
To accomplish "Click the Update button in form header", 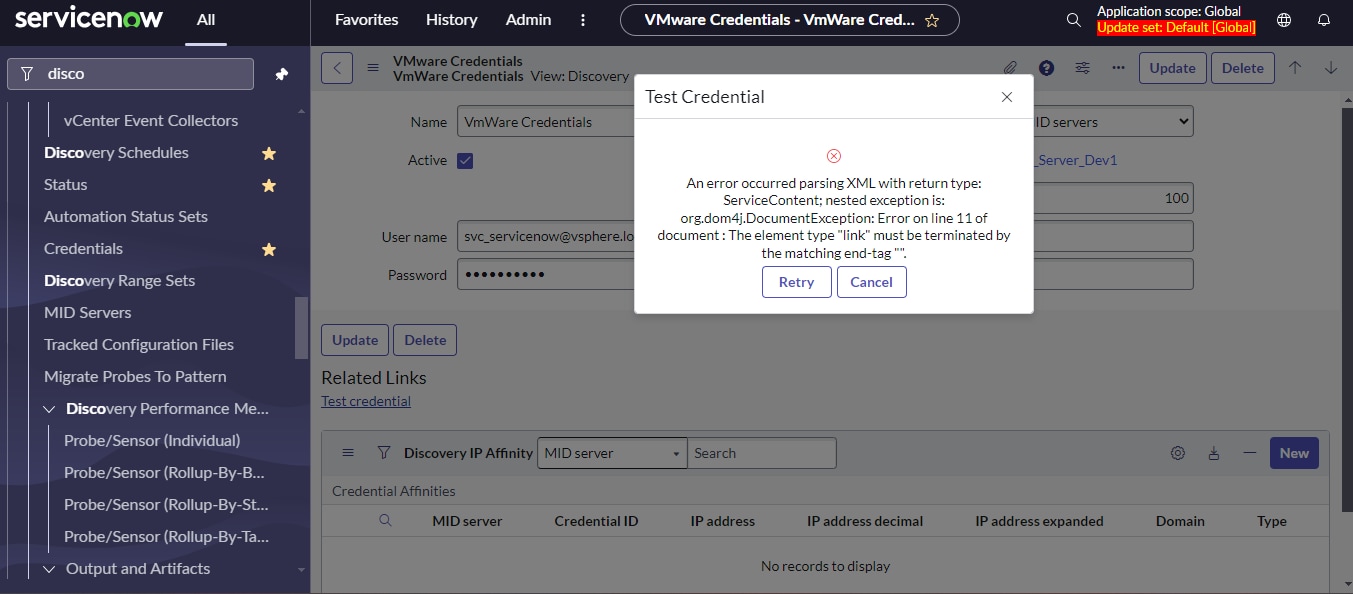I will tap(1172, 68).
